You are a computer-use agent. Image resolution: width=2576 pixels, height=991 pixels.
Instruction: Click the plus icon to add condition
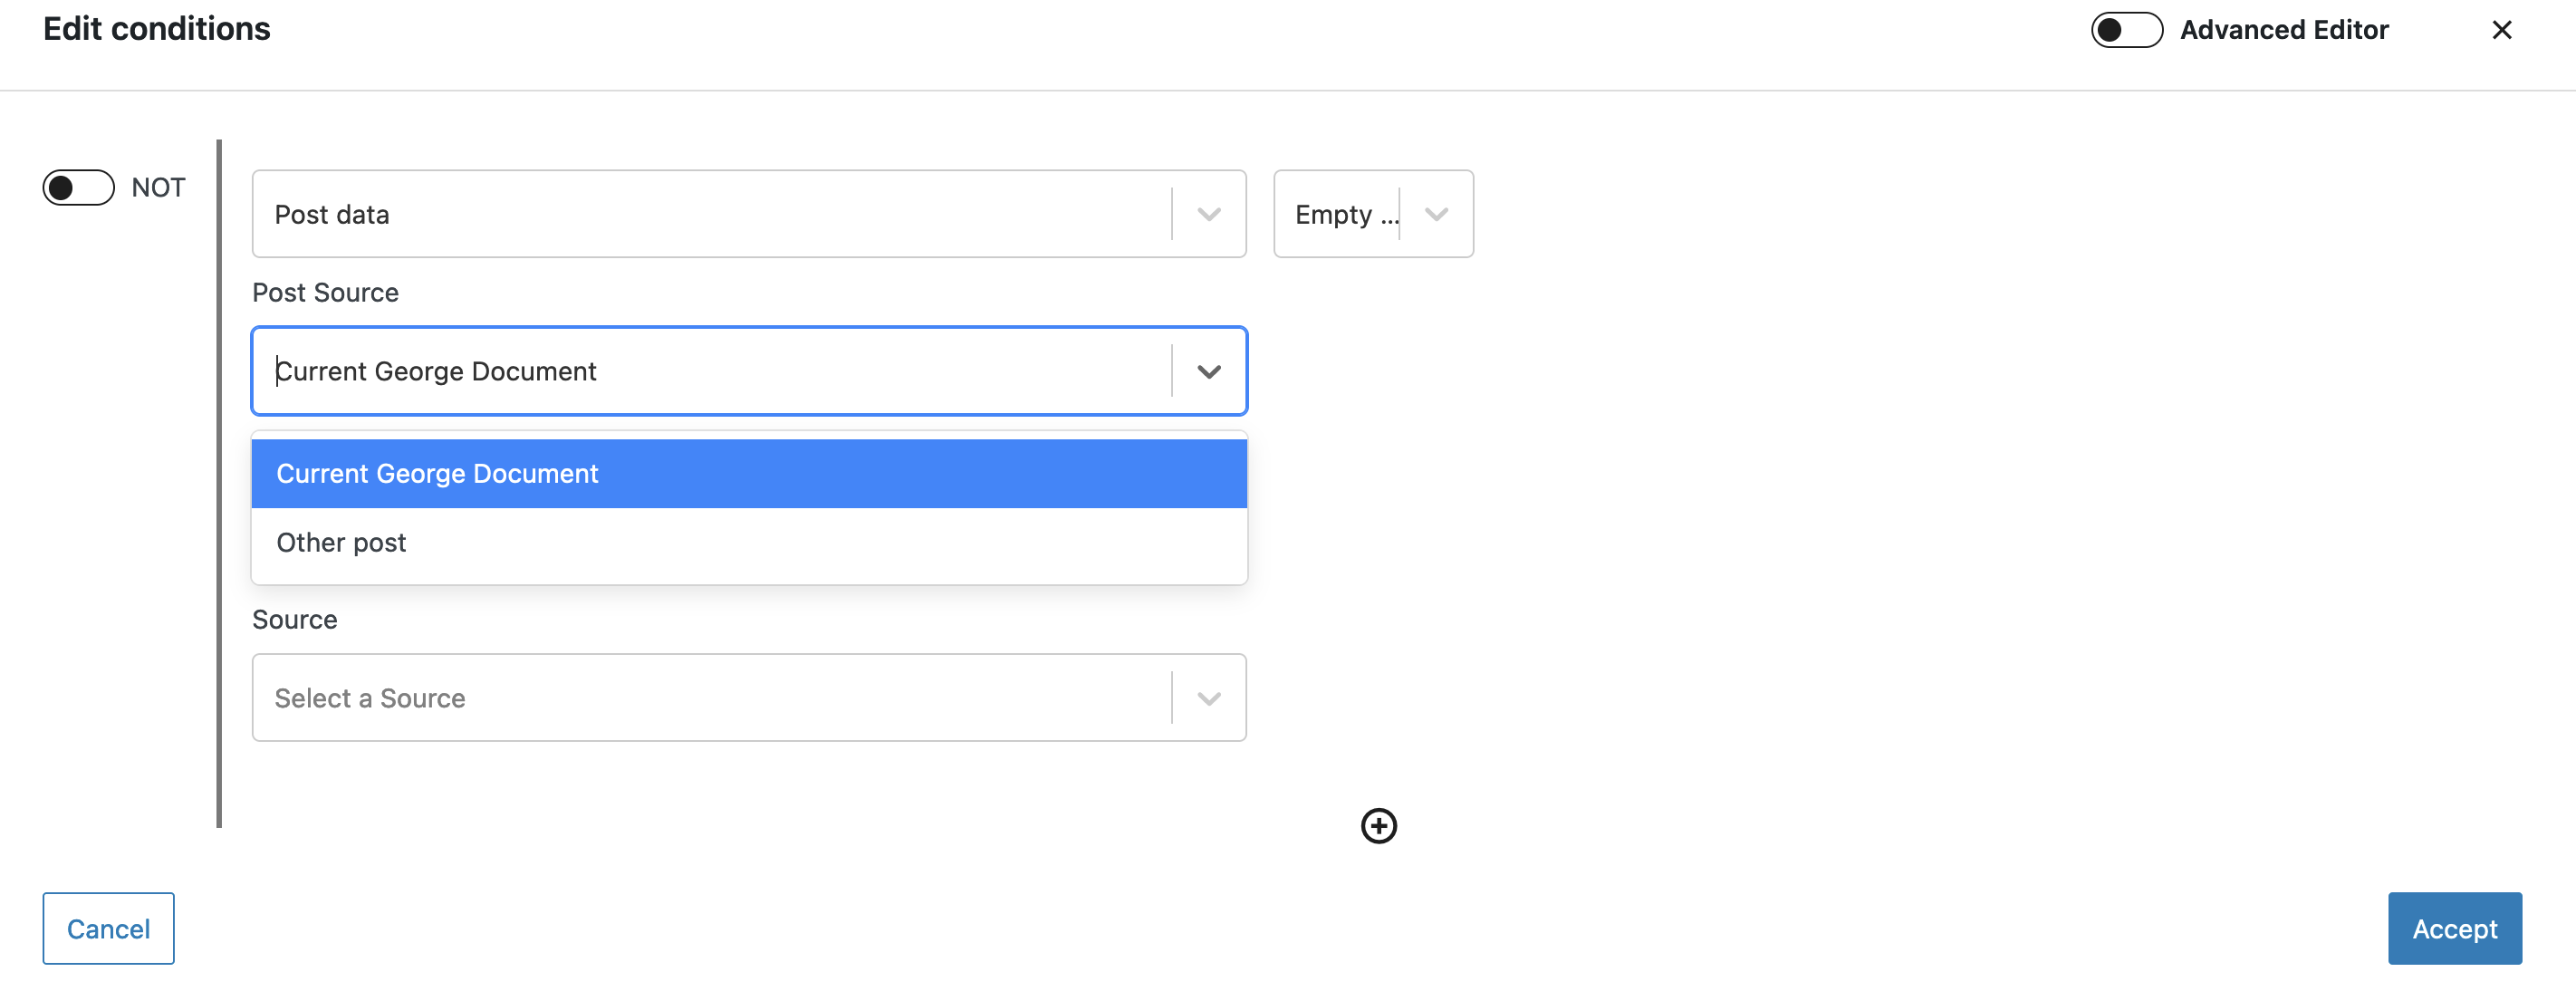click(1378, 825)
